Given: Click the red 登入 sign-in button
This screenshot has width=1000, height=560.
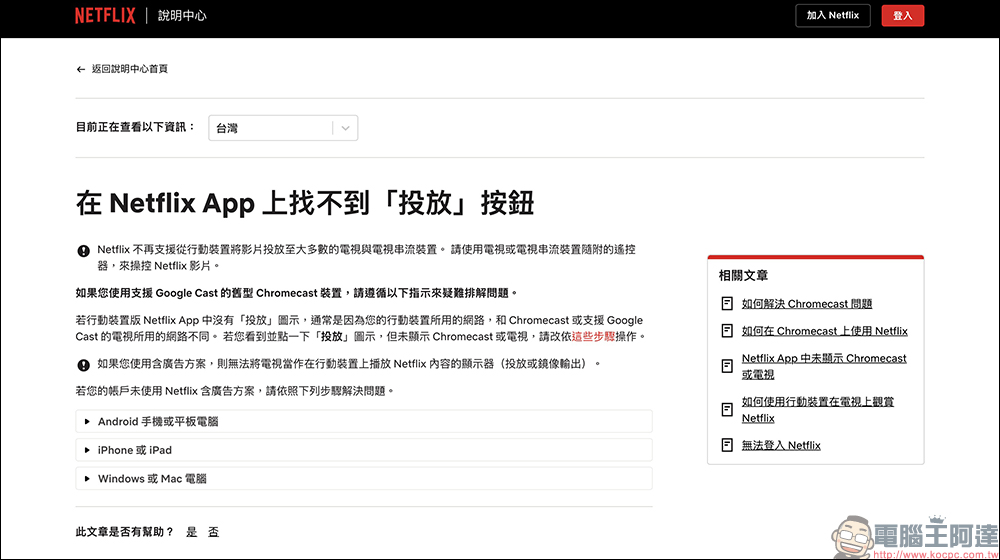Looking at the screenshot, I should tap(902, 15).
